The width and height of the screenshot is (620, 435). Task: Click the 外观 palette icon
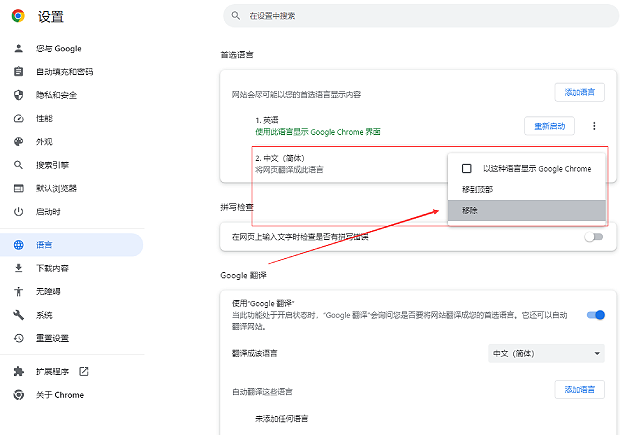click(18, 142)
